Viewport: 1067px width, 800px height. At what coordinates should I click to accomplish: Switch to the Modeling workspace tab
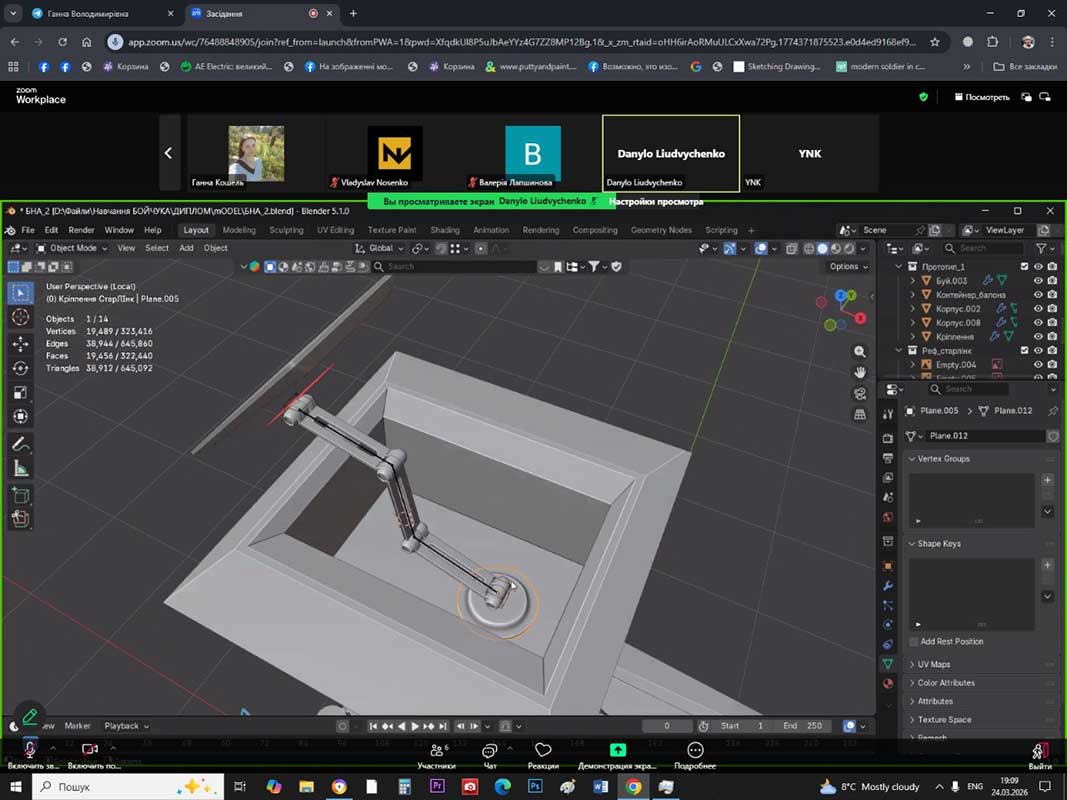(x=239, y=230)
